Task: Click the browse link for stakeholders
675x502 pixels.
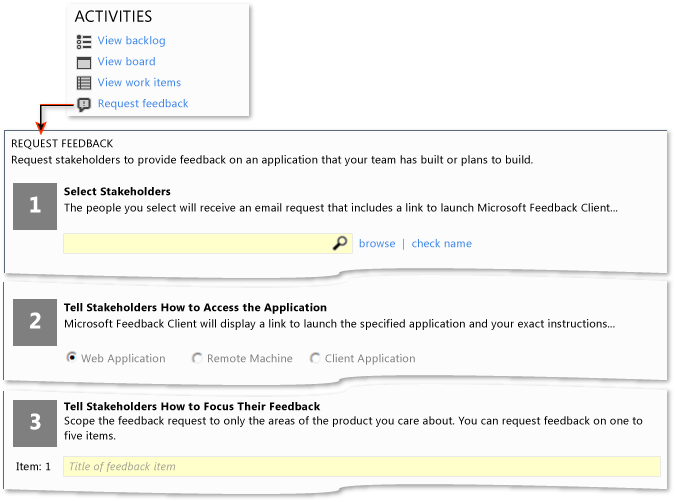Action: coord(377,244)
